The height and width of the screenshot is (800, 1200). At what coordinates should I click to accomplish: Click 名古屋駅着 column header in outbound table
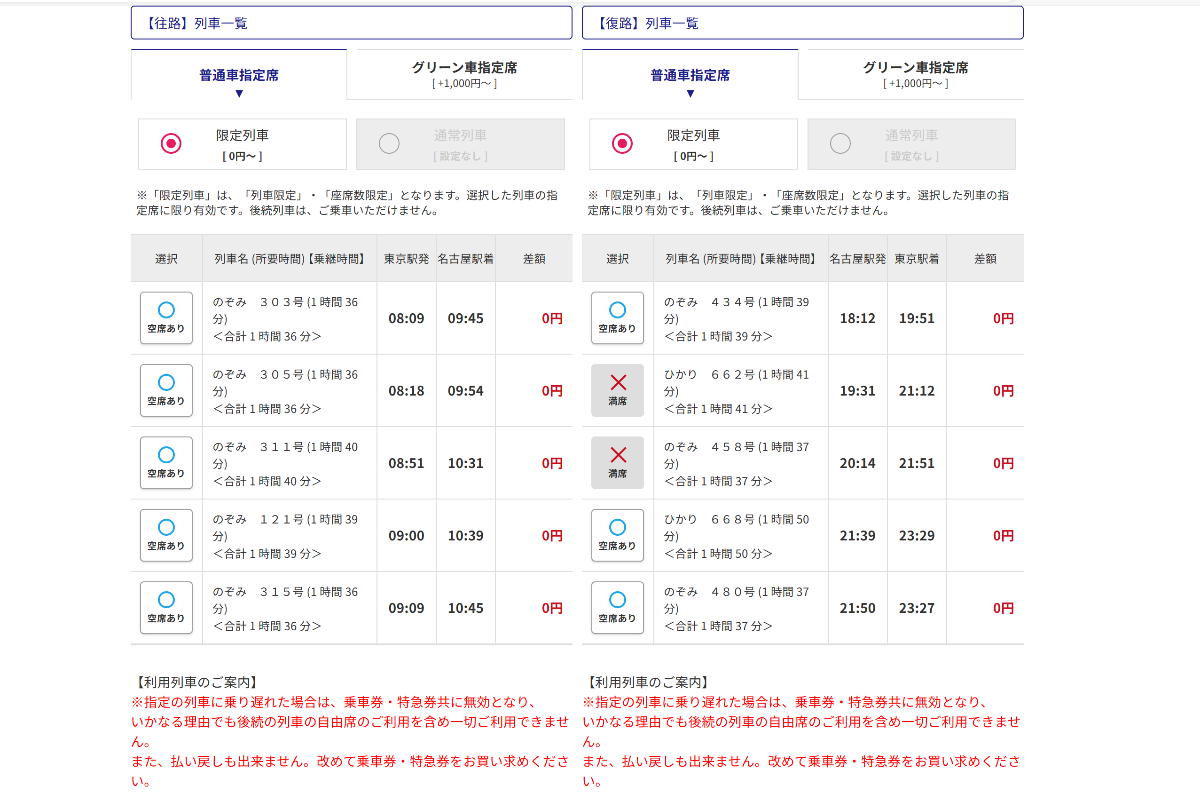tap(466, 258)
